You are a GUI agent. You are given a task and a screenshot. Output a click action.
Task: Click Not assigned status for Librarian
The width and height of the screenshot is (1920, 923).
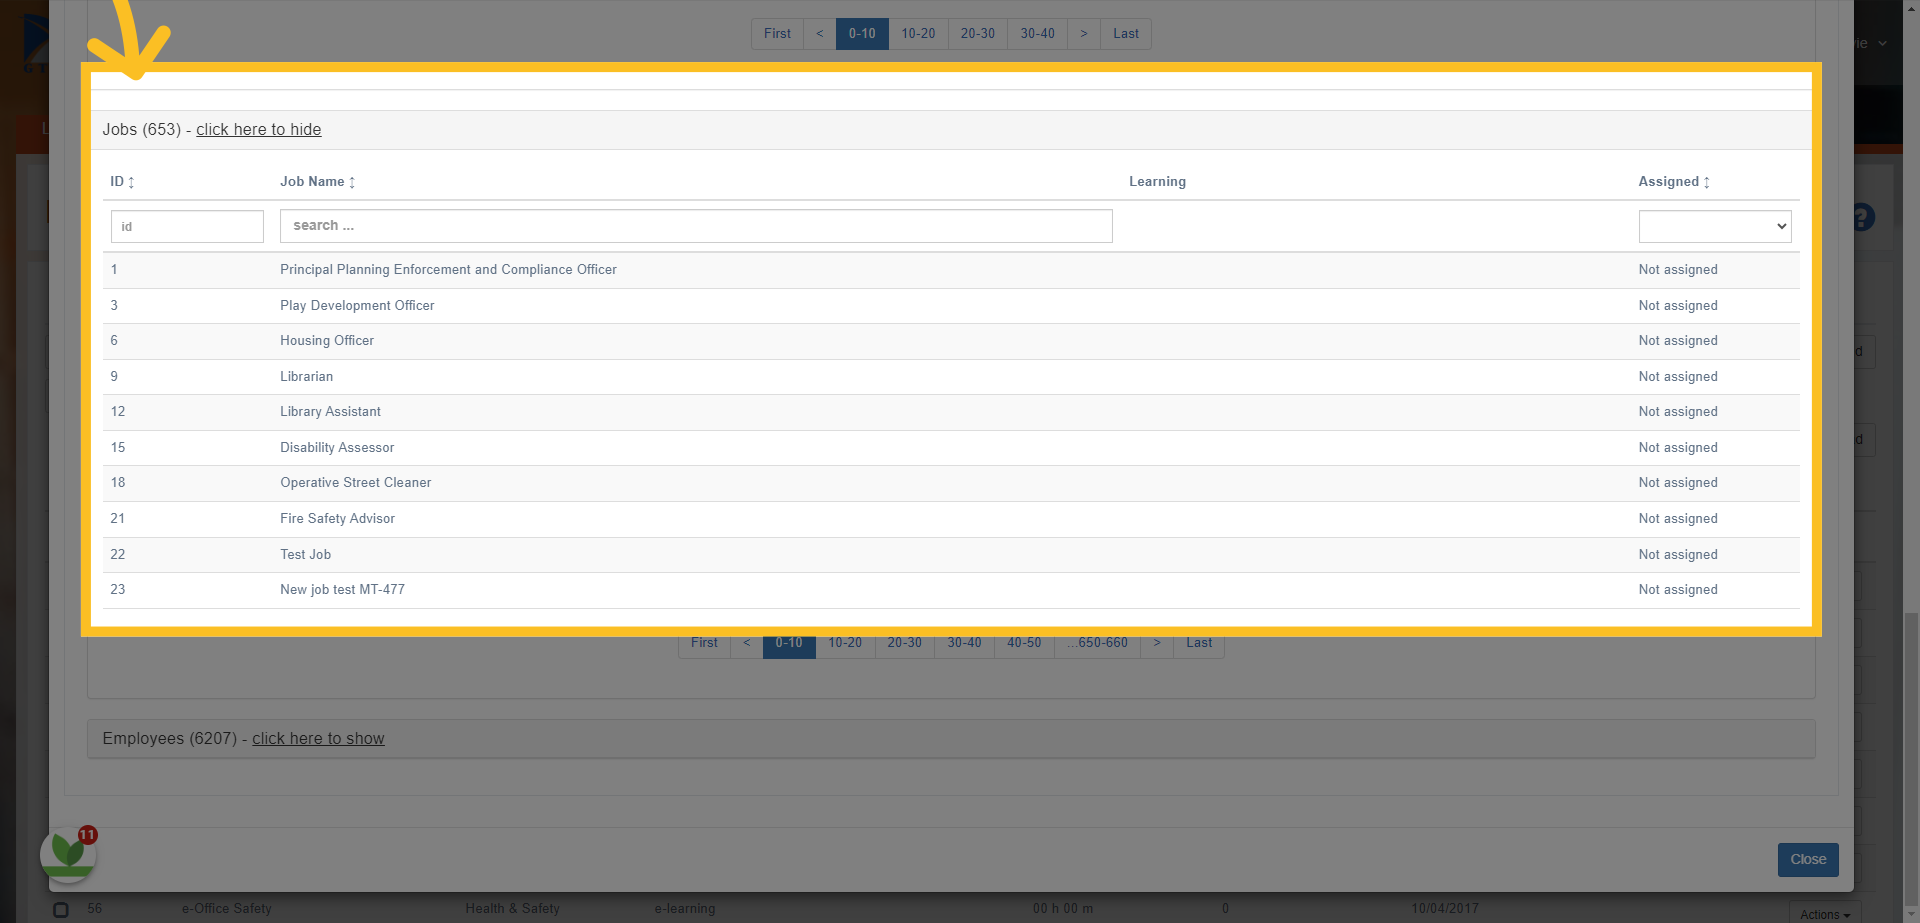click(x=1678, y=377)
